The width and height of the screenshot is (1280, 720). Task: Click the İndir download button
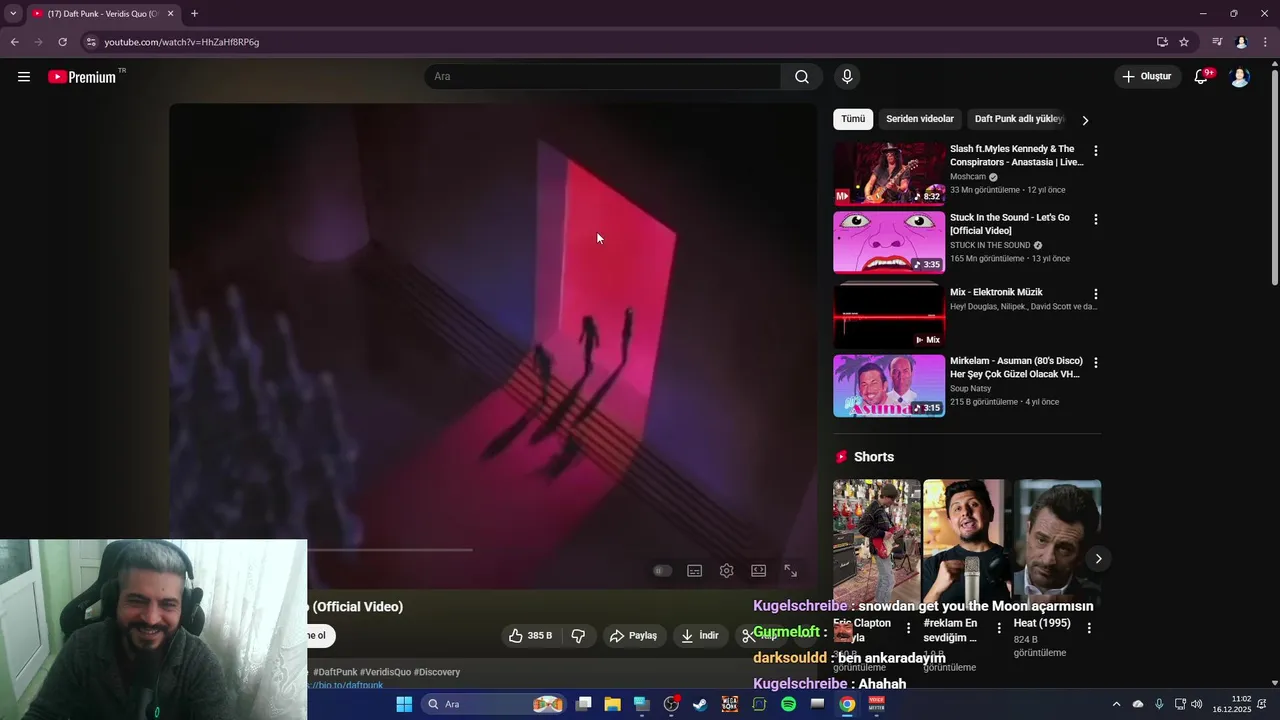(700, 636)
